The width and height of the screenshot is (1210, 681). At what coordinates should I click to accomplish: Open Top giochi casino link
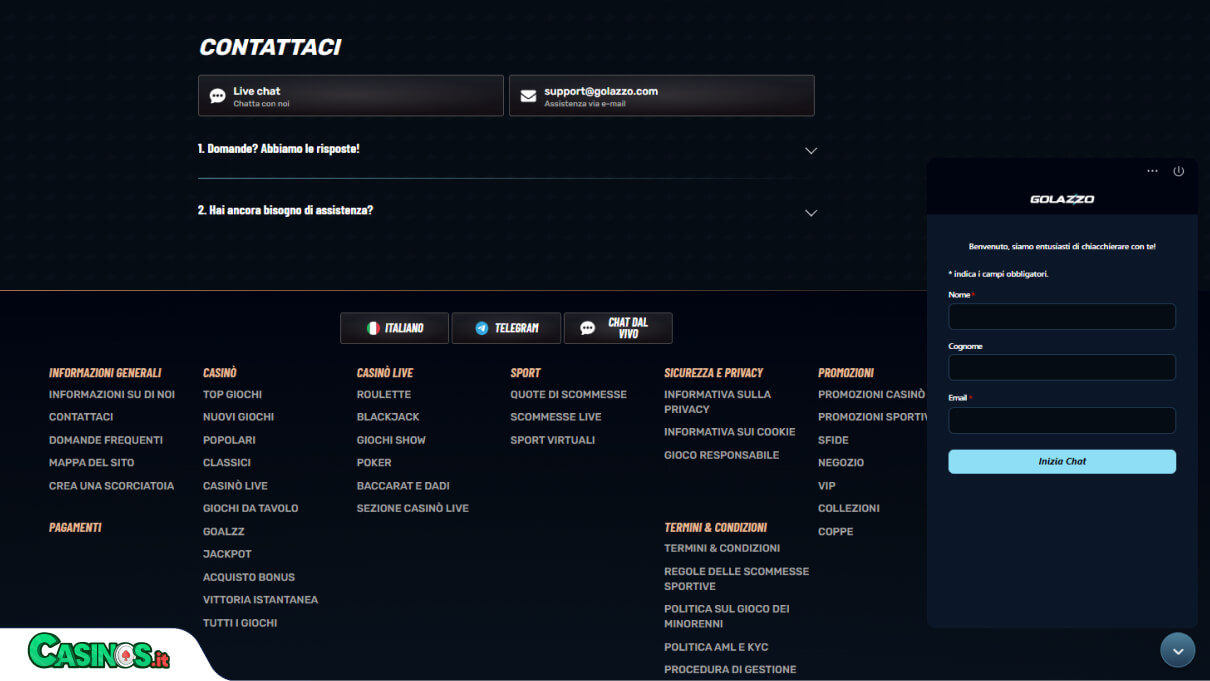pyautogui.click(x=232, y=395)
